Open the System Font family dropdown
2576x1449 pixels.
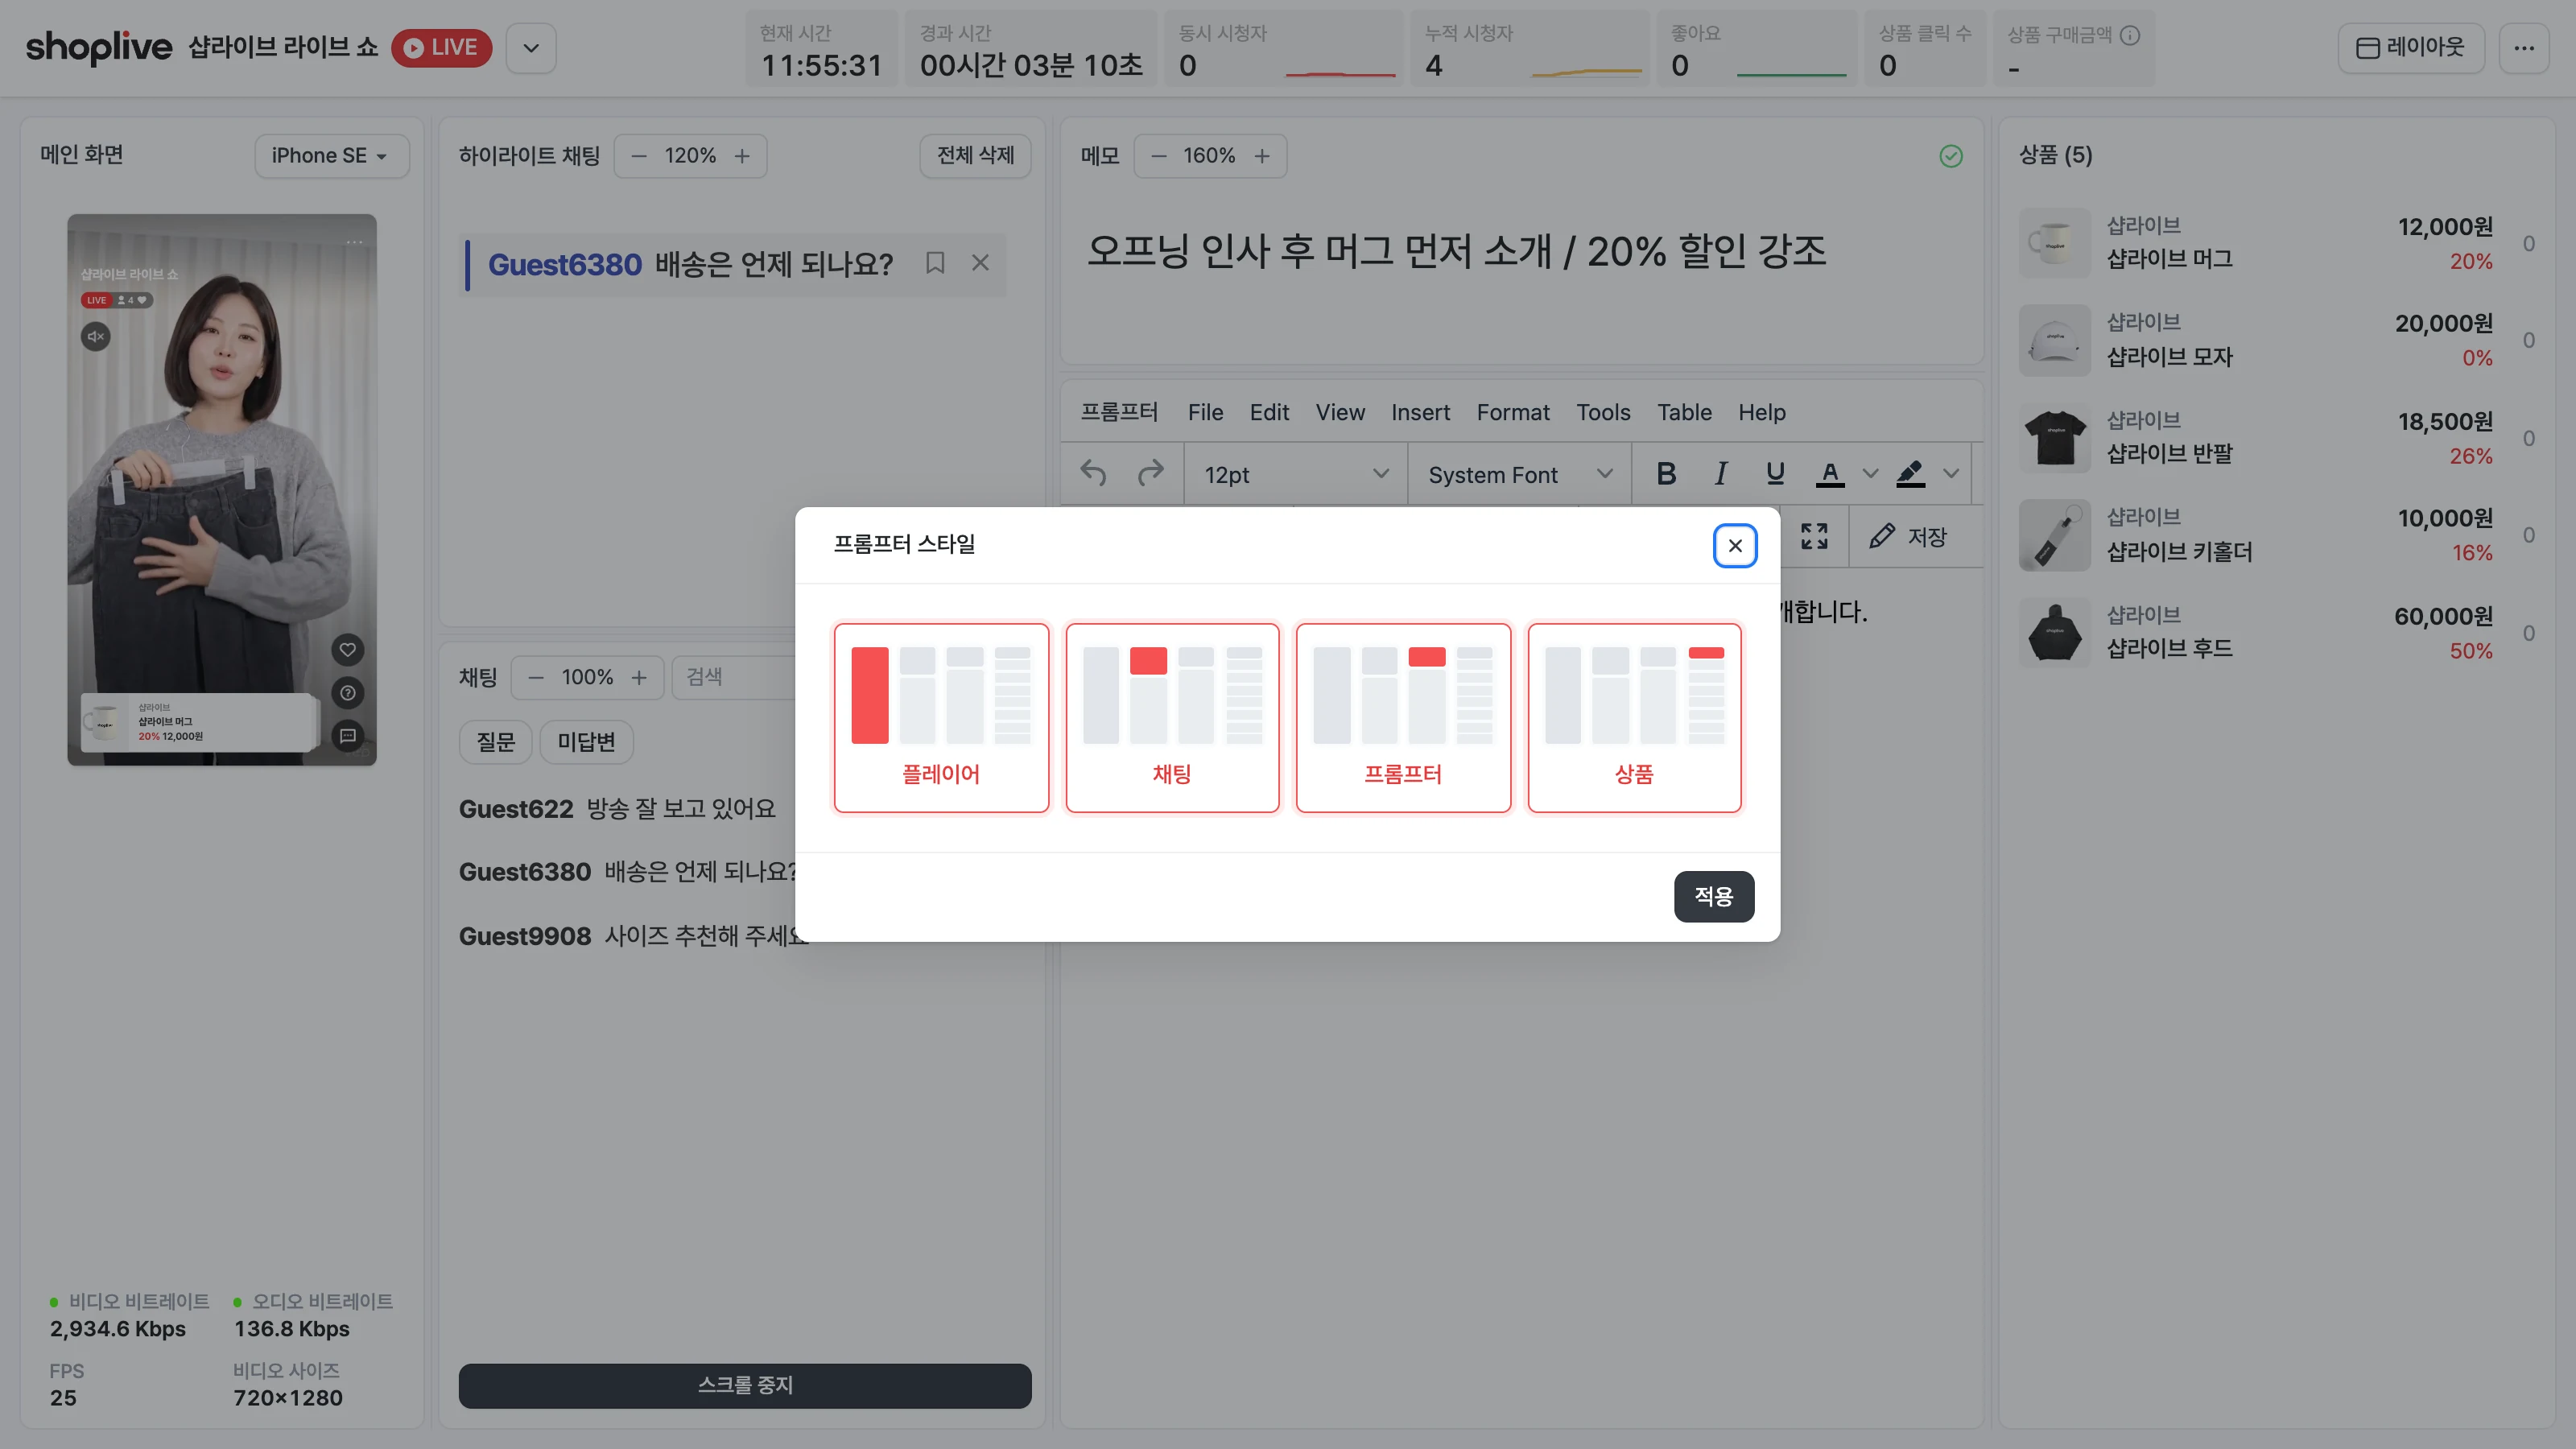coord(1519,474)
